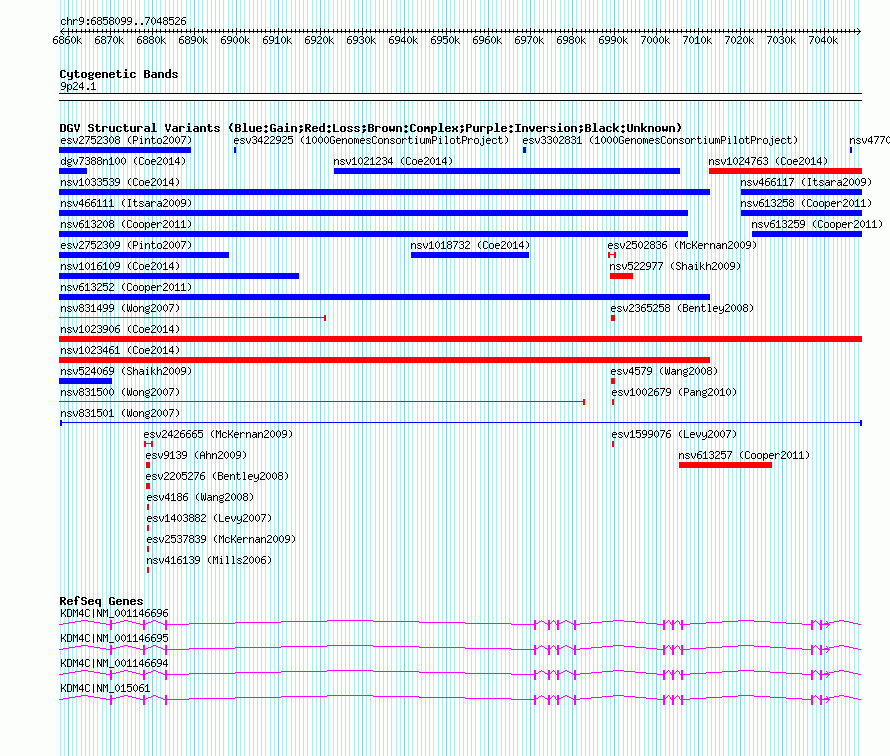890x756 pixels.
Task: Click the Cytogenetic Bands track title
Action: tap(119, 74)
